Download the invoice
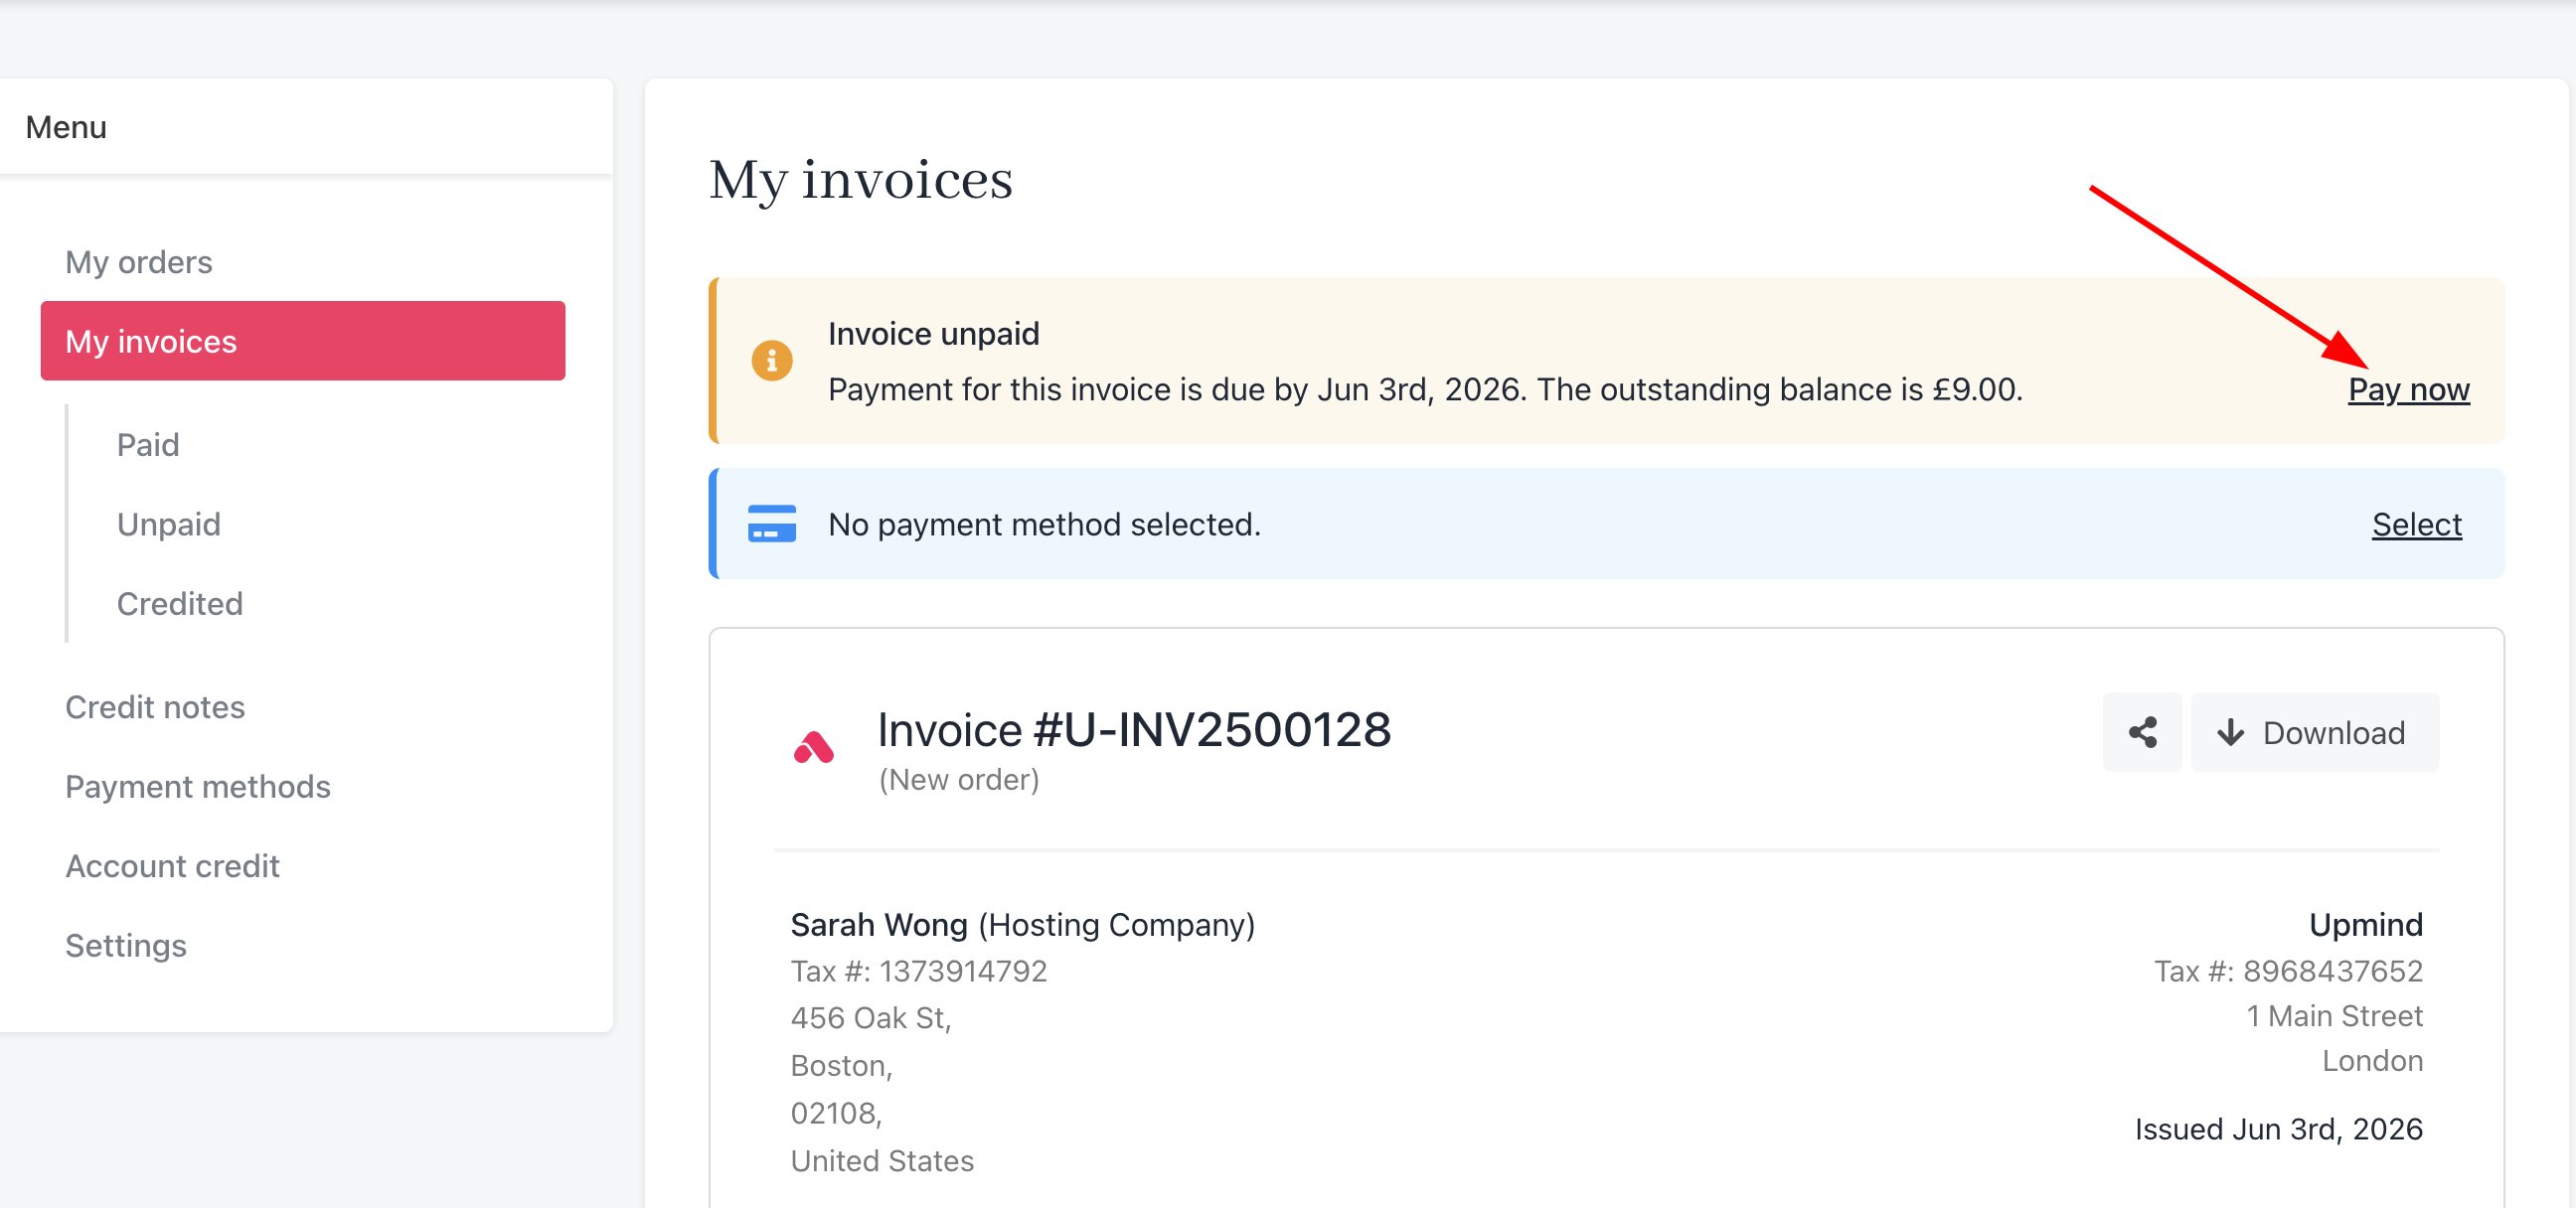 pos(2315,732)
